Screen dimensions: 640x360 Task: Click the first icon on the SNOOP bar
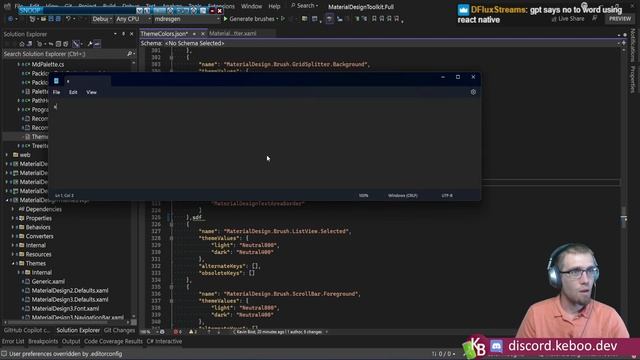coord(140,11)
